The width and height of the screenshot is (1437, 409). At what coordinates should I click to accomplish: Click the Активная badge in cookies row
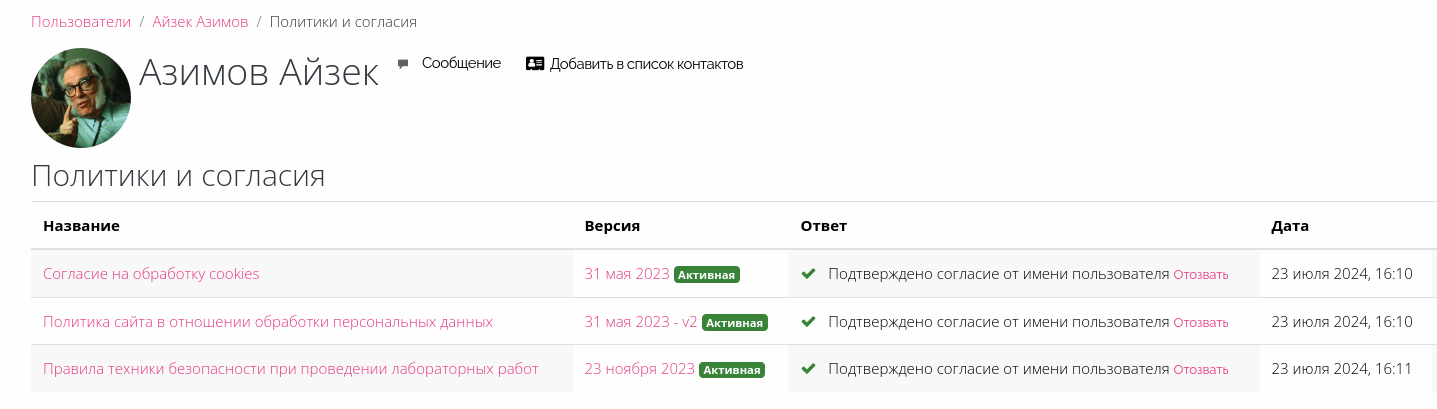(707, 274)
